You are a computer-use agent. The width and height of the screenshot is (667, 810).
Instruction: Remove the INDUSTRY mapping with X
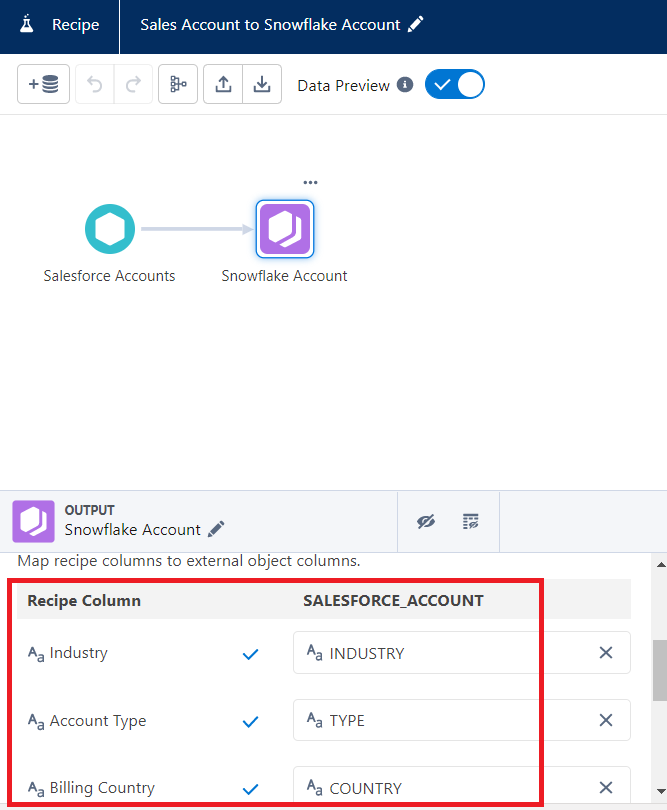pos(606,652)
